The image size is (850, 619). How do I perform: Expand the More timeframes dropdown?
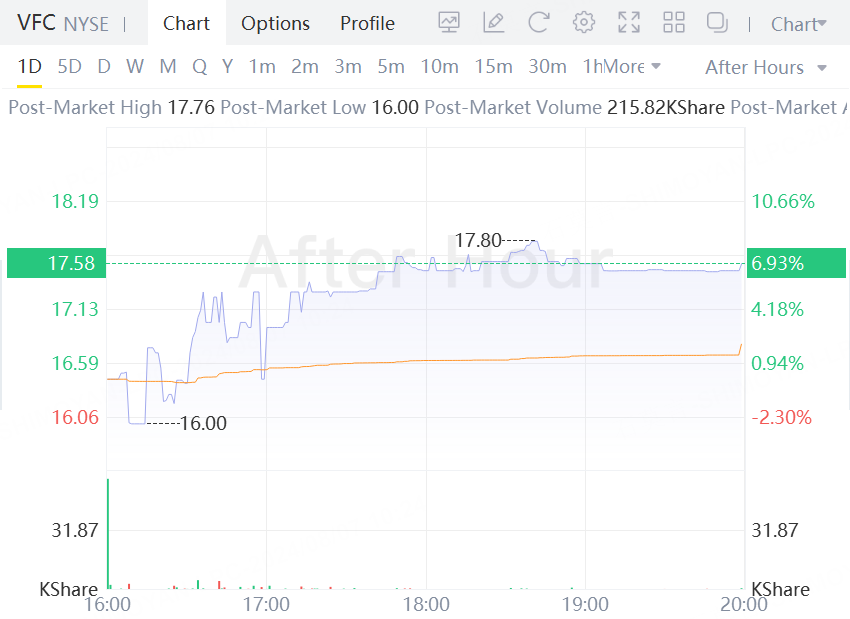[633, 67]
